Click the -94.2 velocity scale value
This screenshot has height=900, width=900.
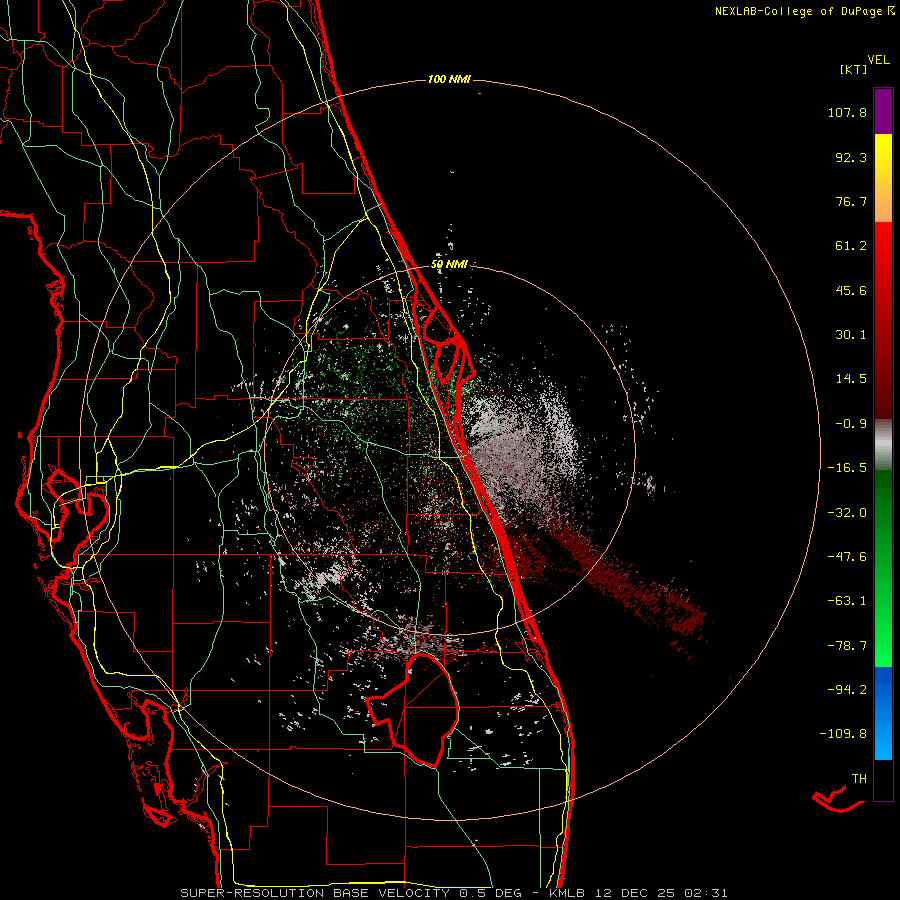click(x=847, y=689)
